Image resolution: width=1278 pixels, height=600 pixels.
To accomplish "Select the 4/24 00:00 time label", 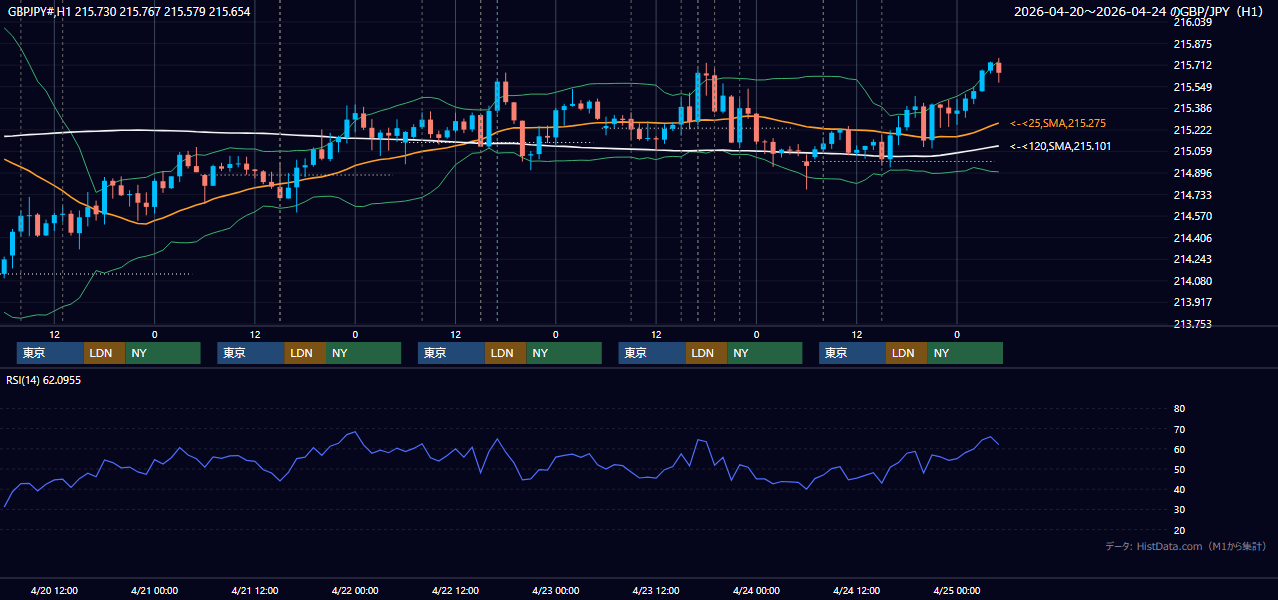I will 756,591.
